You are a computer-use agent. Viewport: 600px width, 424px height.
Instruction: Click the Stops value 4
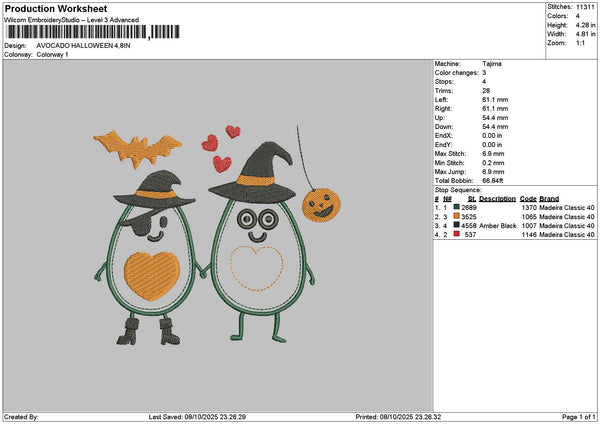(484, 82)
